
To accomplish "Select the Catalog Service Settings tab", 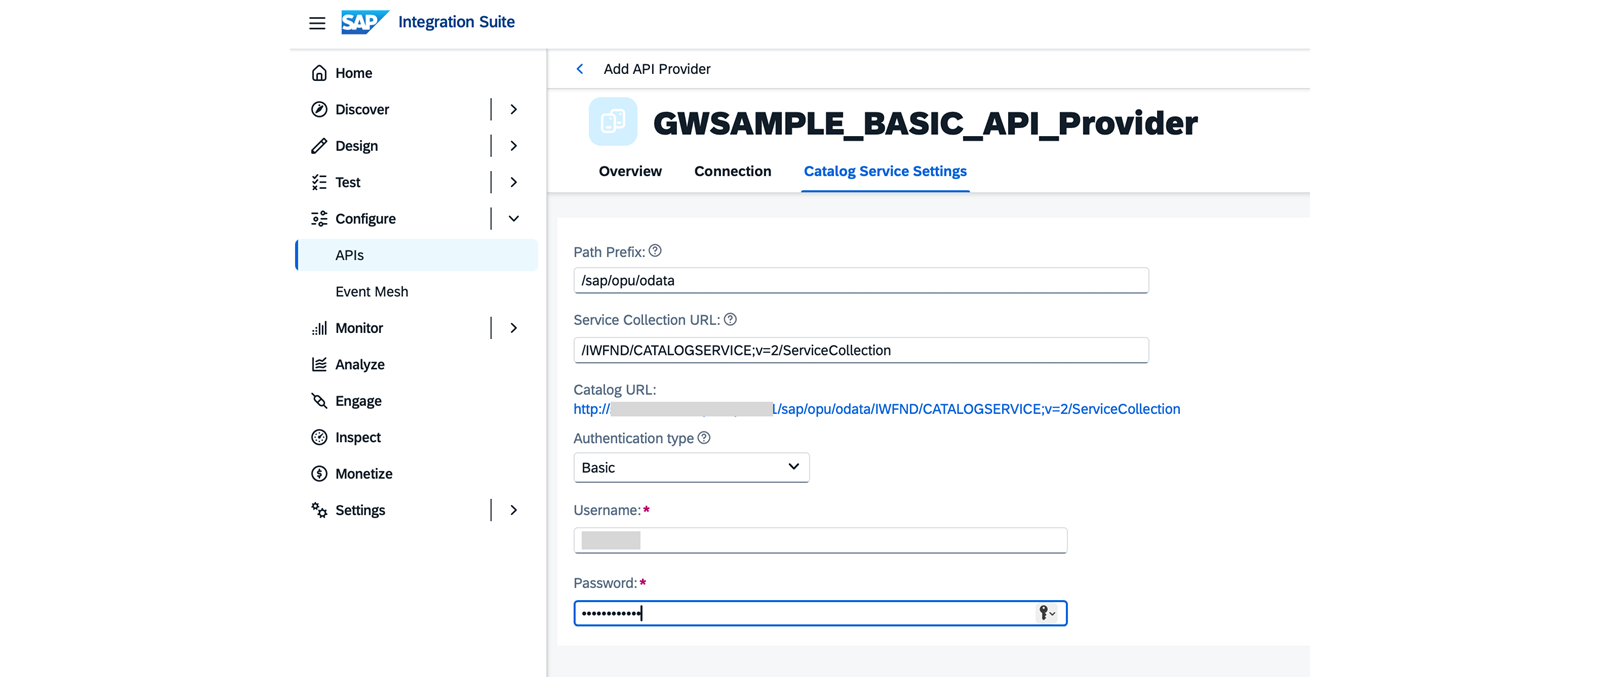I will pos(885,171).
